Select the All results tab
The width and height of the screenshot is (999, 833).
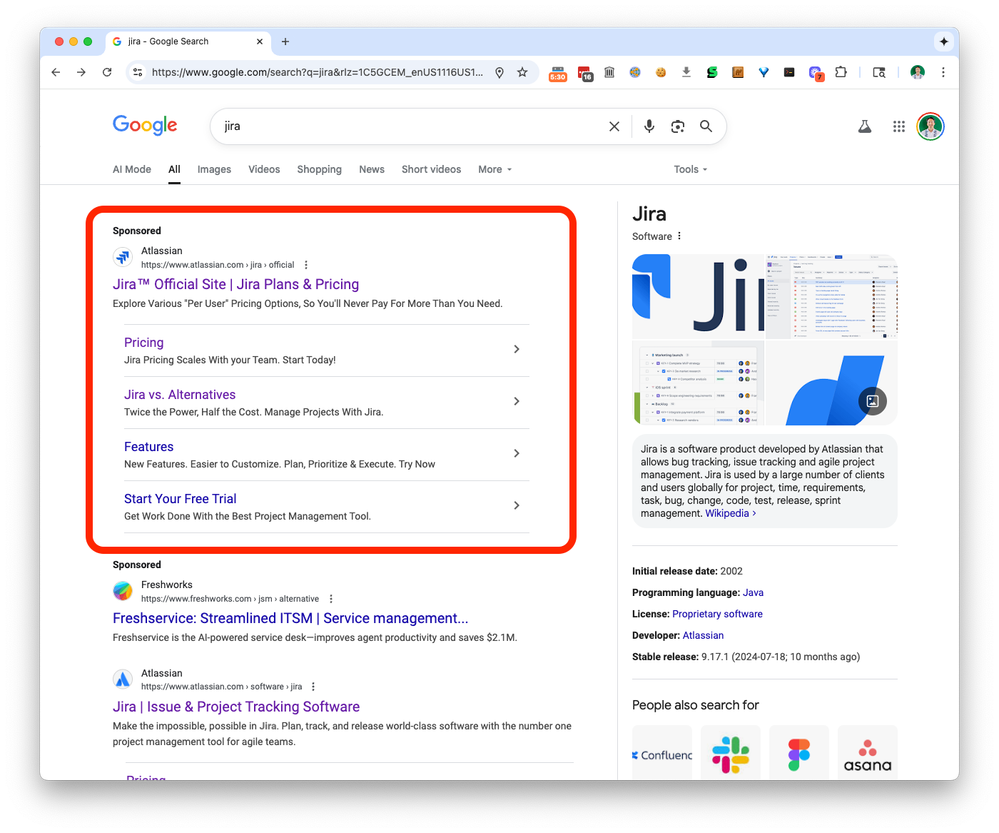(175, 170)
